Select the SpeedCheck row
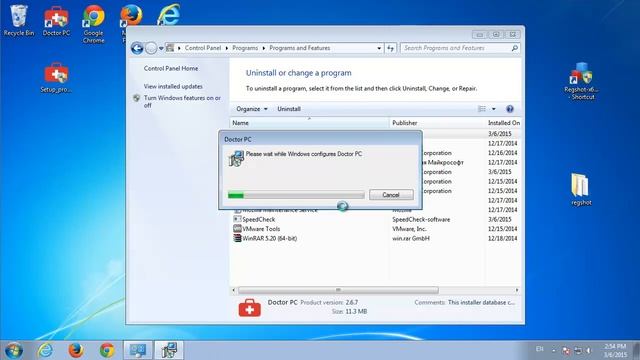The height and width of the screenshot is (360, 640). tap(375, 219)
